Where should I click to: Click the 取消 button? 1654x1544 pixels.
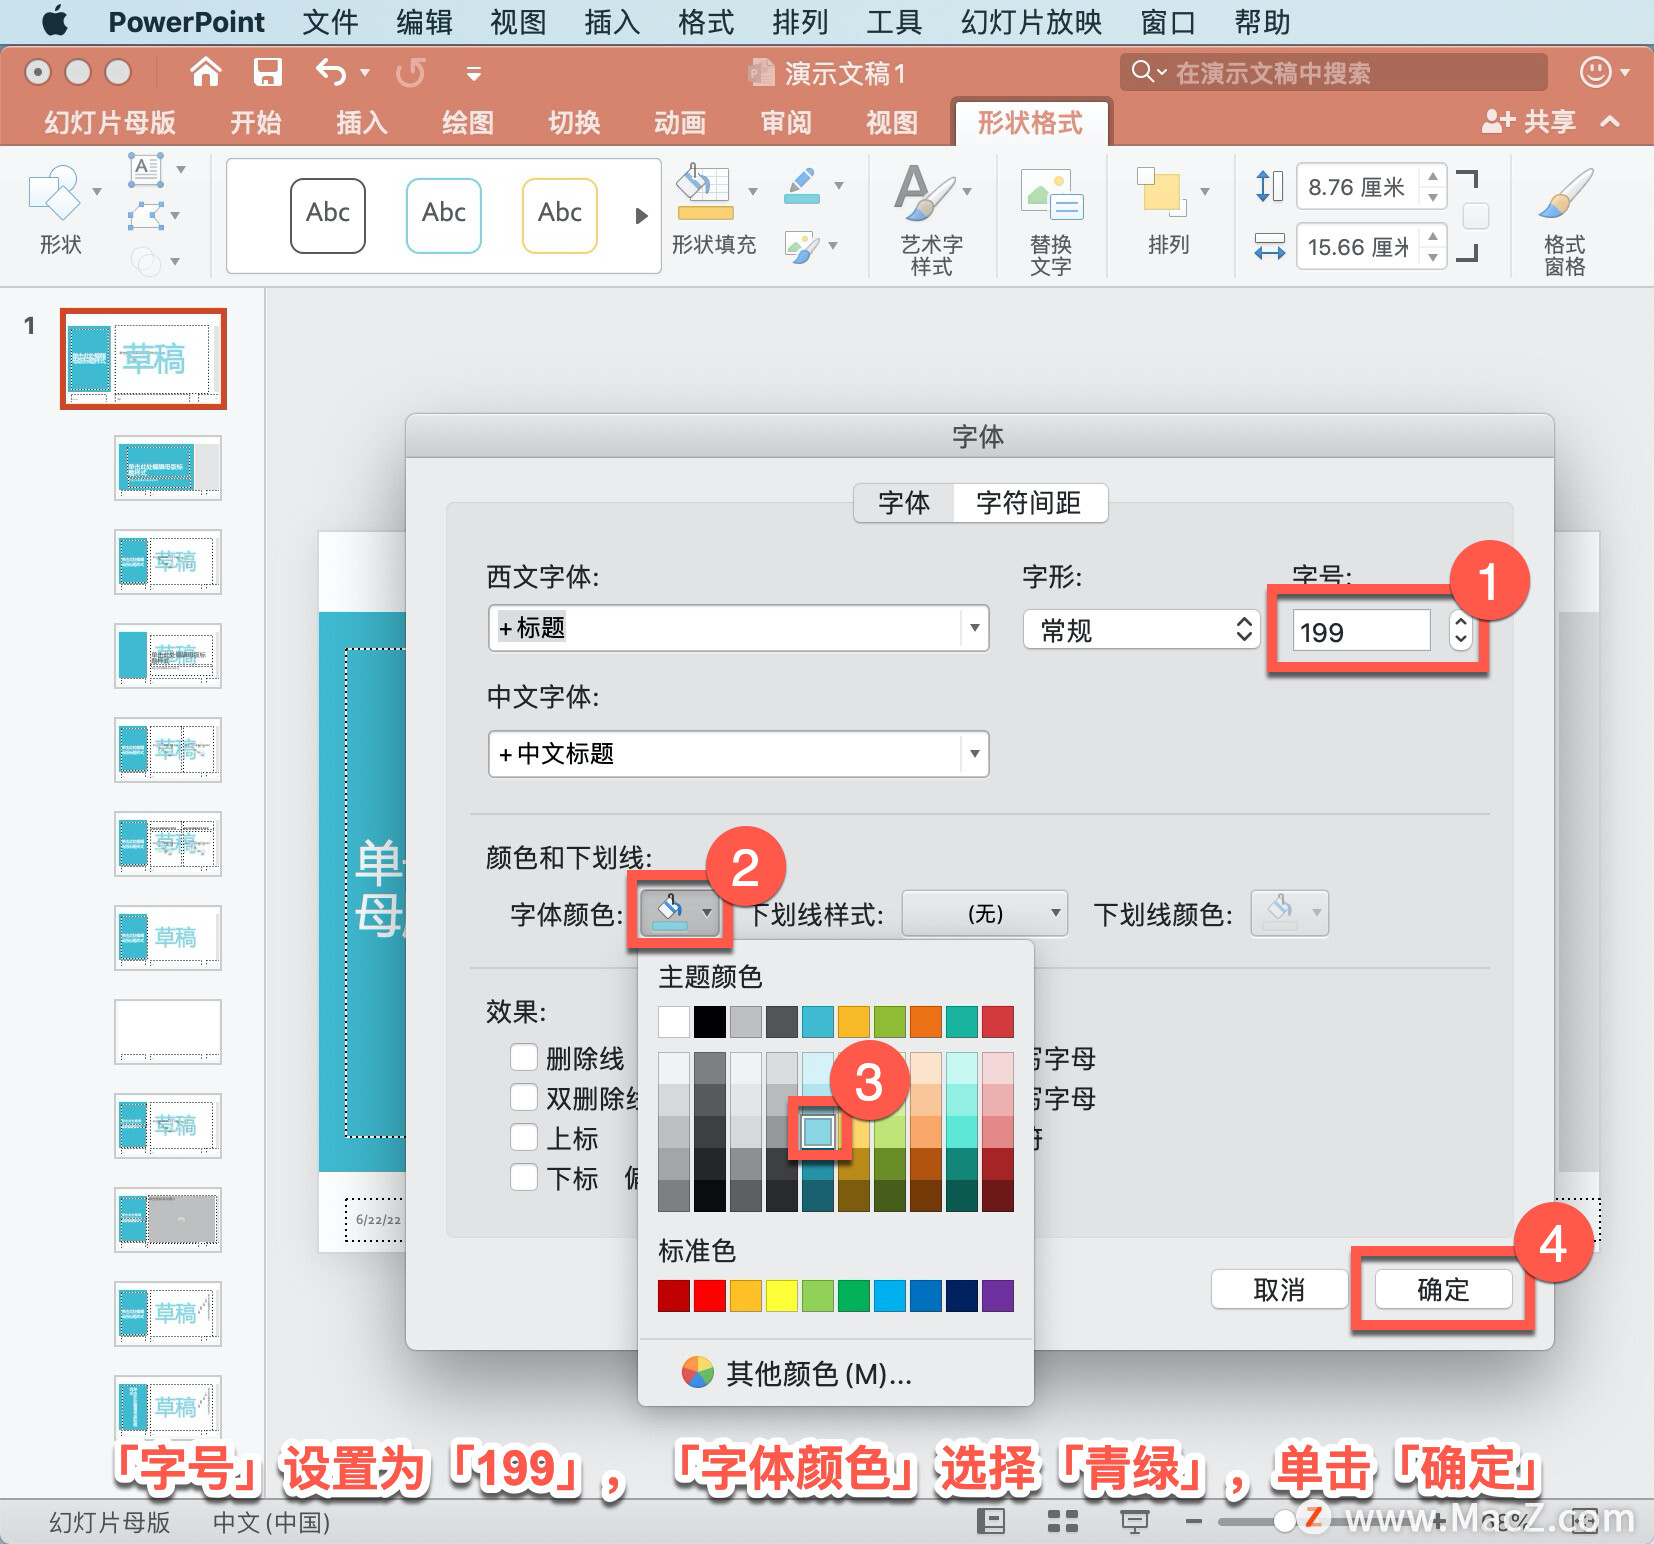point(1279,1289)
